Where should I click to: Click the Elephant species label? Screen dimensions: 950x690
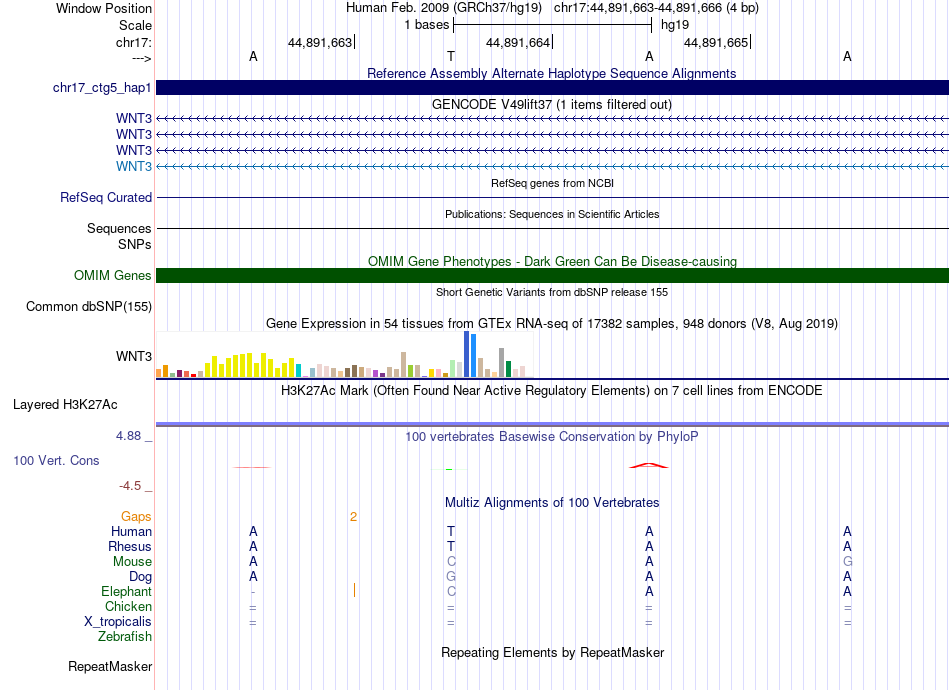coord(126,591)
